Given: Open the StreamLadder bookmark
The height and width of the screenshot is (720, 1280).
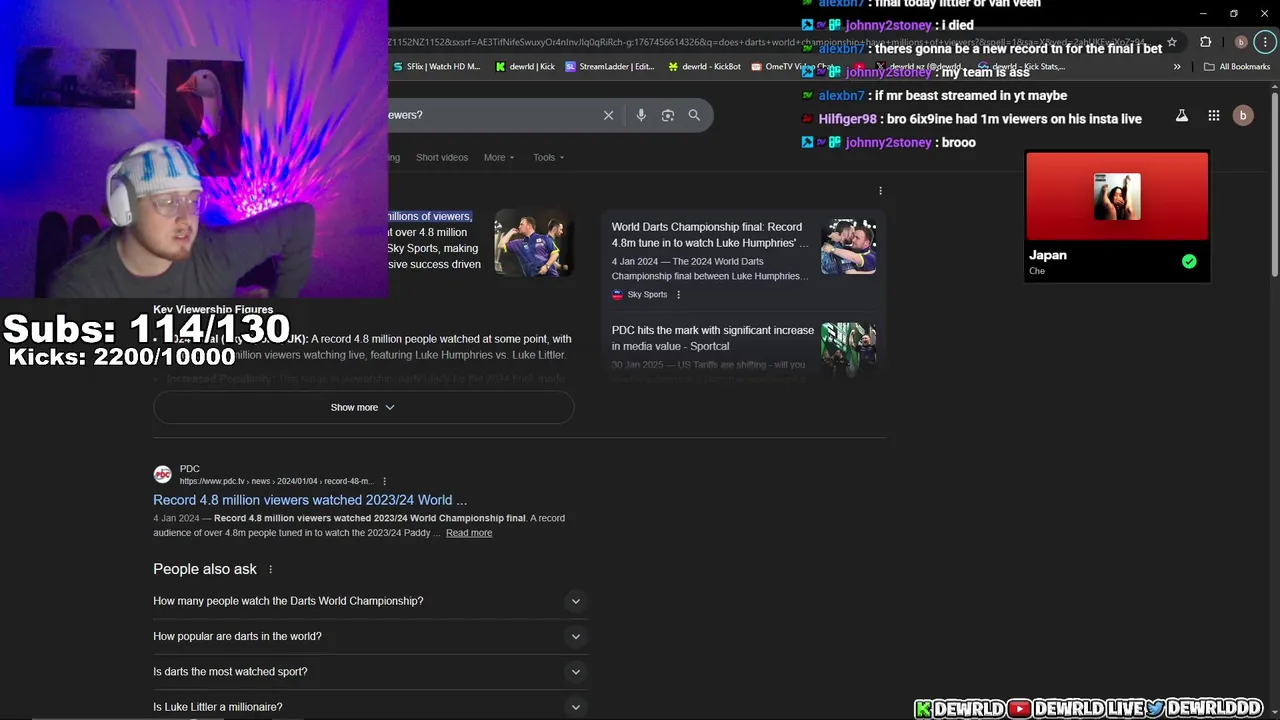Looking at the screenshot, I should coord(610,67).
